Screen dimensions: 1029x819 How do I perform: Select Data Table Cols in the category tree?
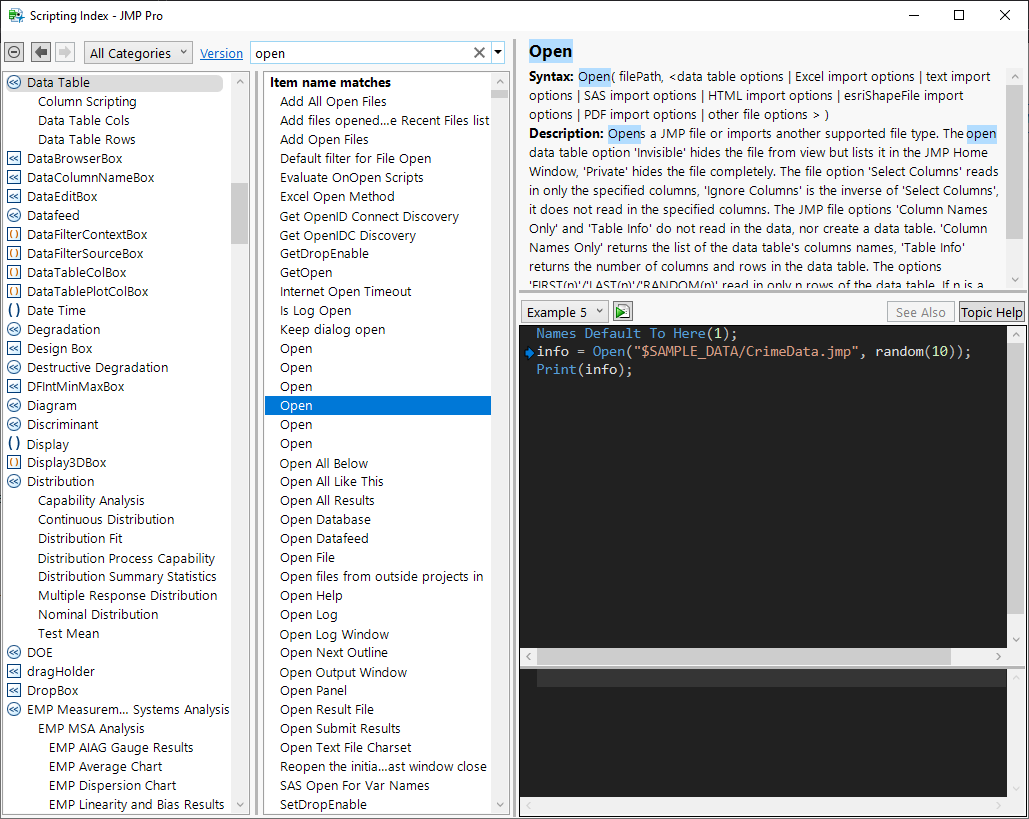point(84,121)
